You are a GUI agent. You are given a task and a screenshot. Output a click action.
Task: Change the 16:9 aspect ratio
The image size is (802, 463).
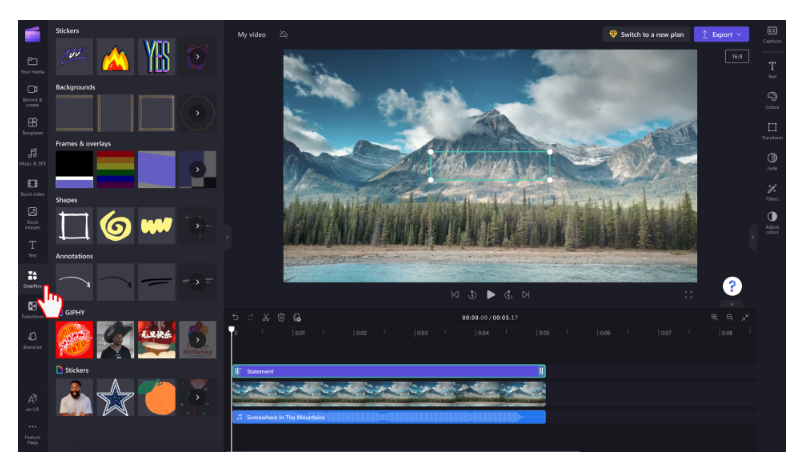(737, 56)
